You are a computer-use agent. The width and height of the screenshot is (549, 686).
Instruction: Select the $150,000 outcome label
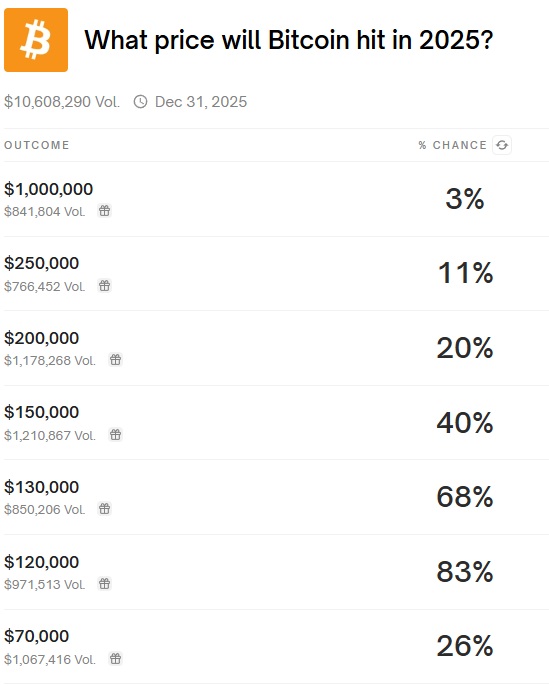coord(42,412)
